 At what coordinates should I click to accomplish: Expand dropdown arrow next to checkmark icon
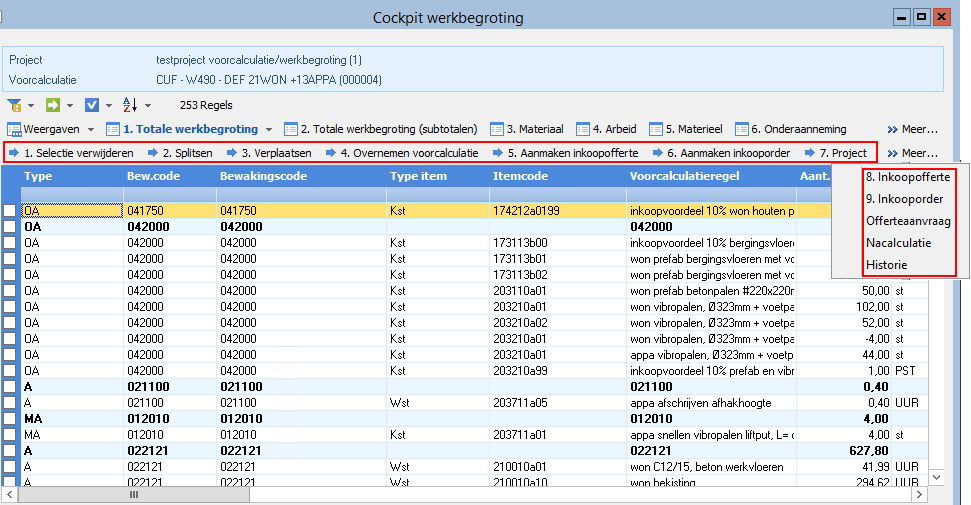point(109,105)
